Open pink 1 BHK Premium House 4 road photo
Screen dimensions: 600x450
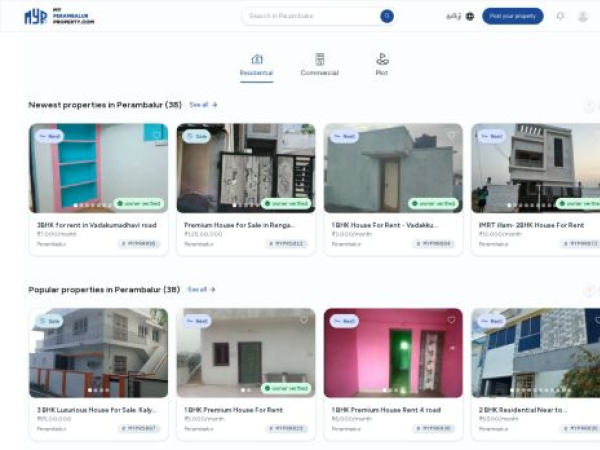tap(393, 353)
